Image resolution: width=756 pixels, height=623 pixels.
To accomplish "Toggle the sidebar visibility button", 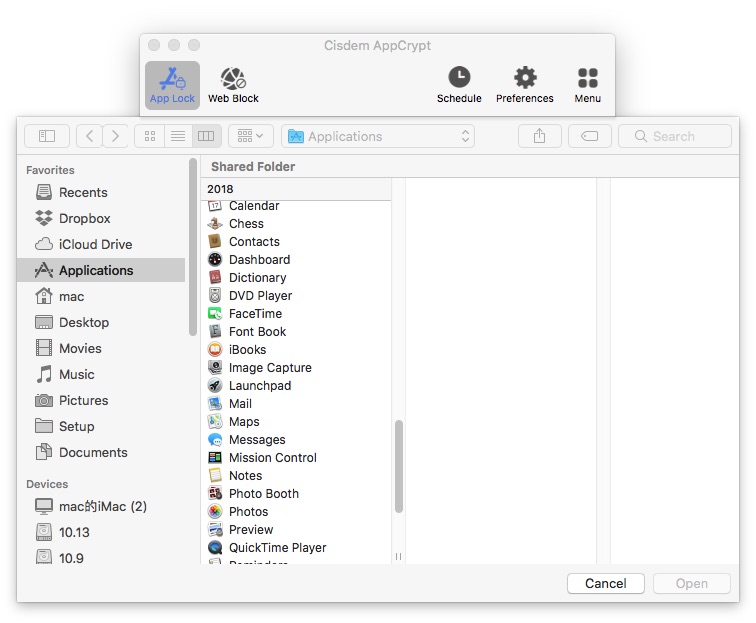I will (47, 136).
